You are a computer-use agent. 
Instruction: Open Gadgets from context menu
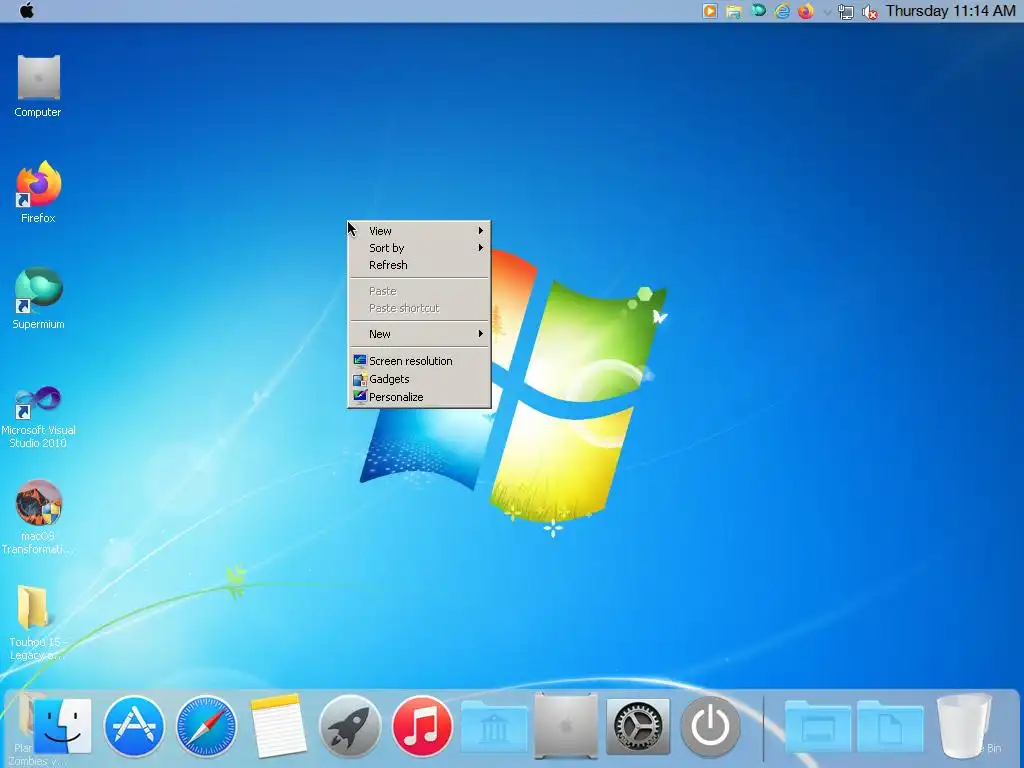pos(419,379)
